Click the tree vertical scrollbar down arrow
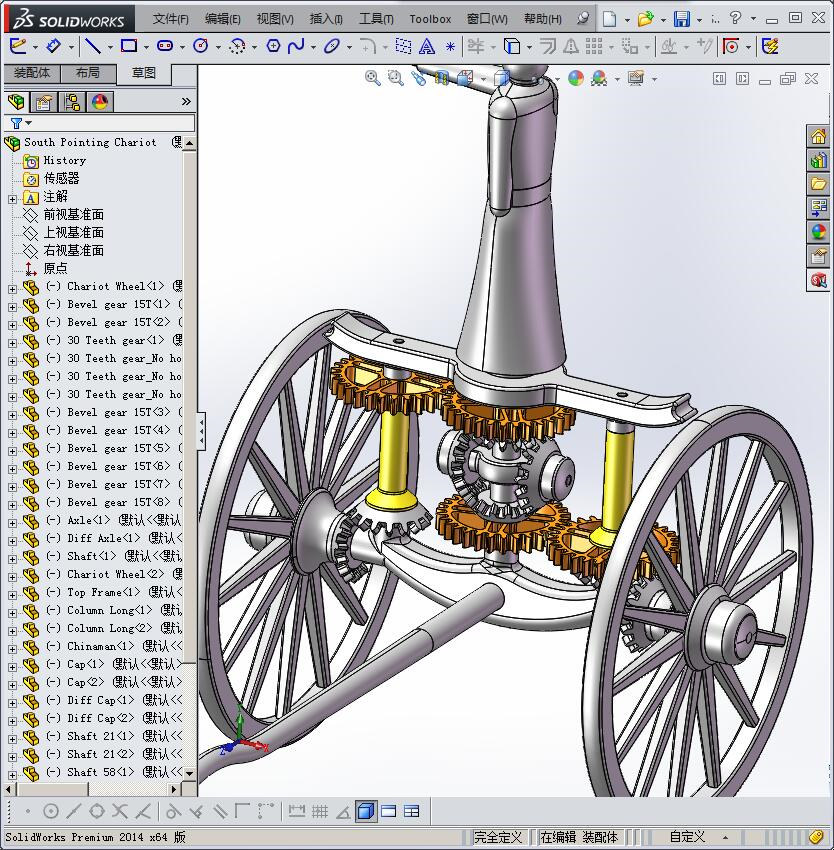Image resolution: width=834 pixels, height=850 pixels. tap(189, 773)
